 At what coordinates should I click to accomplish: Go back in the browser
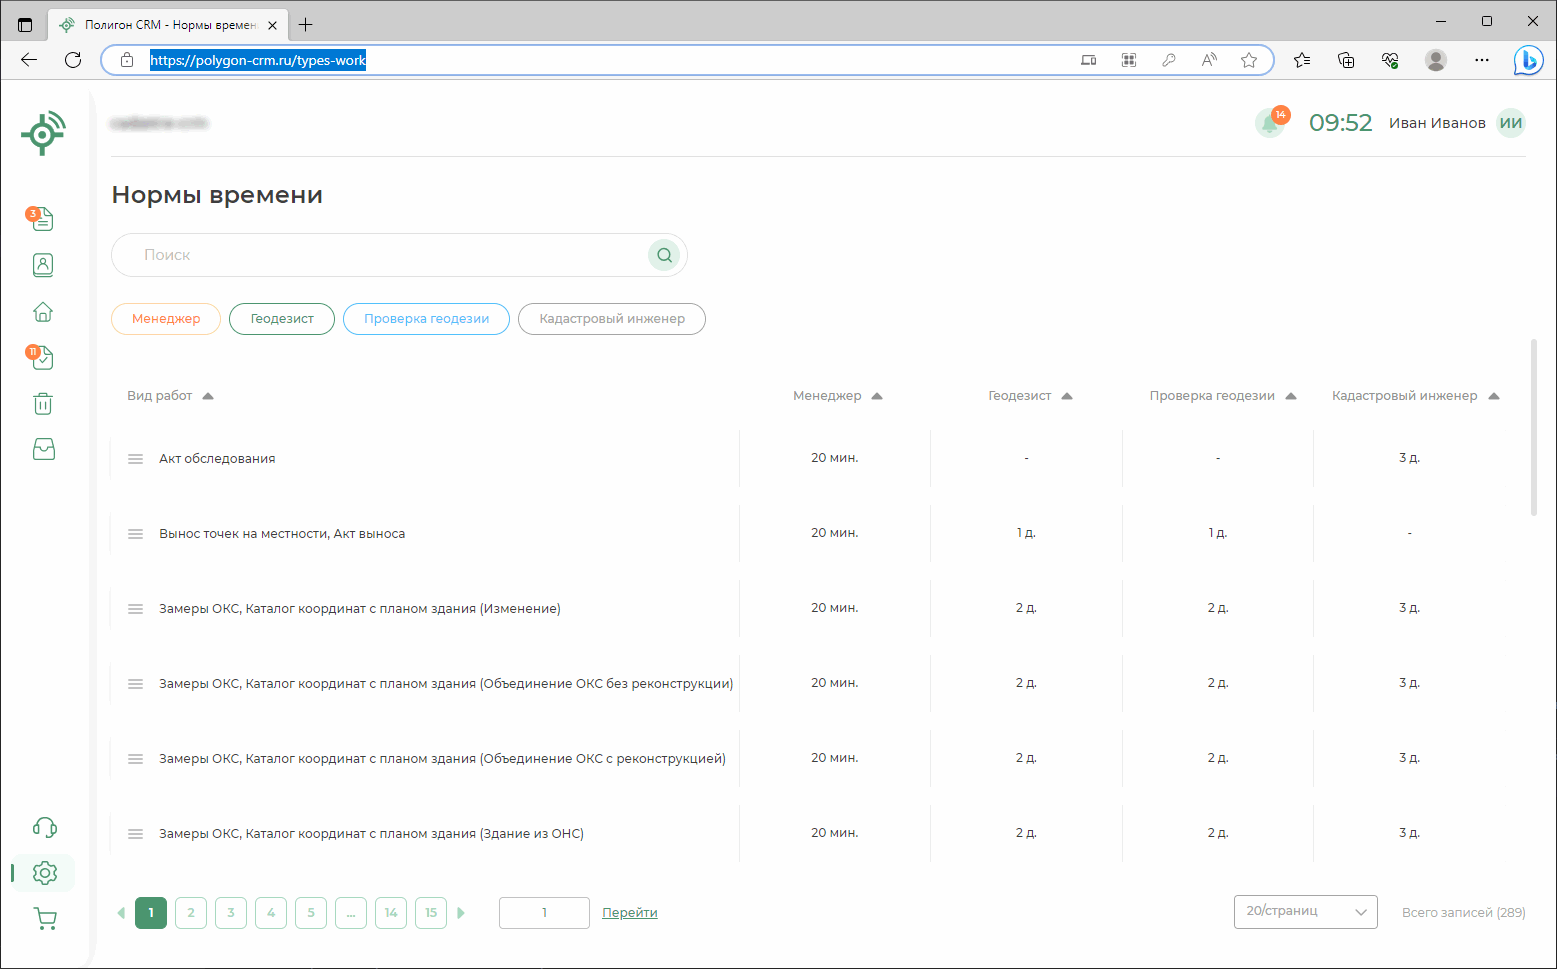click(29, 60)
